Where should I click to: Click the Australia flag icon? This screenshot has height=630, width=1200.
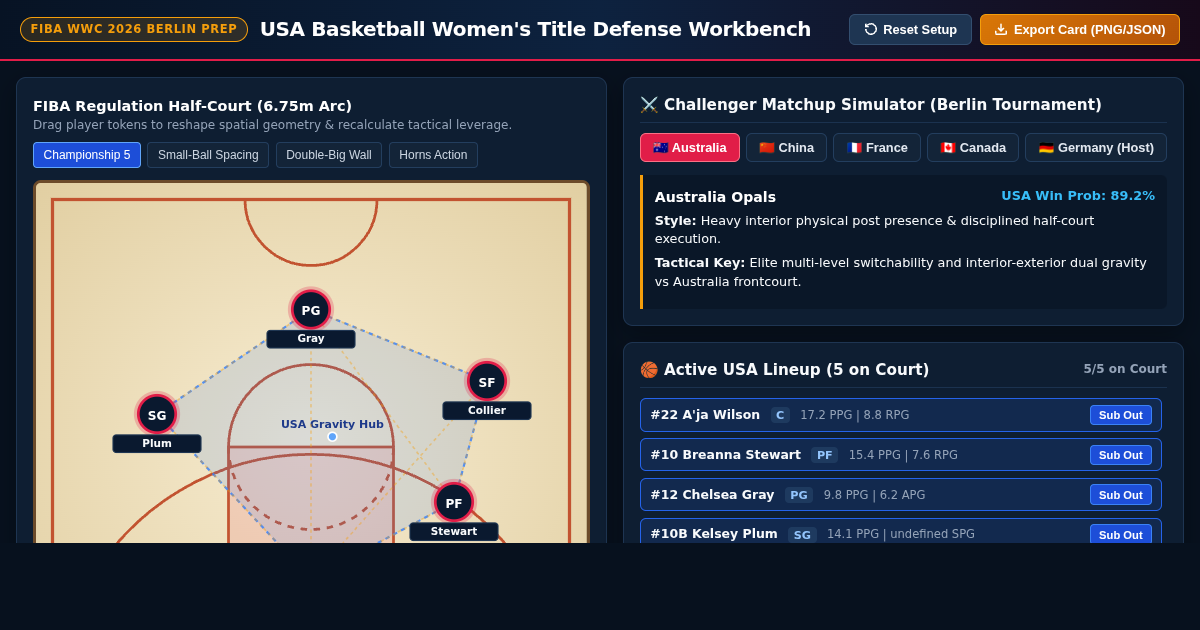point(660,148)
